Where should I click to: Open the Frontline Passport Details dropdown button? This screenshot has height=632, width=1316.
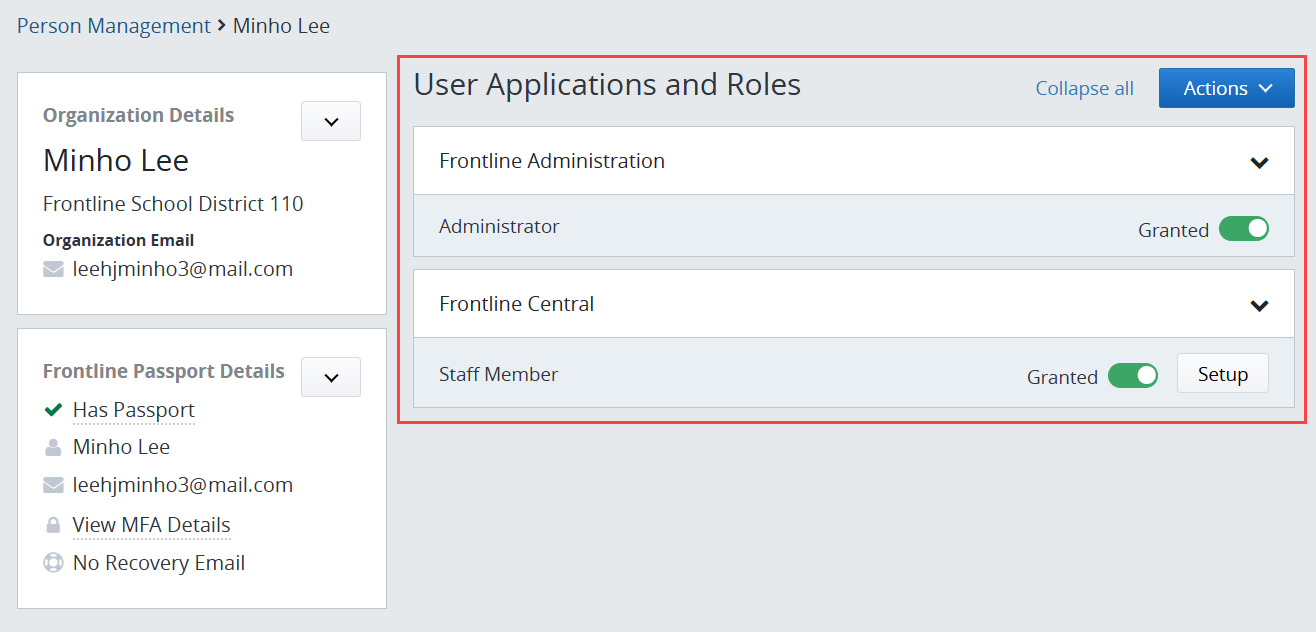pos(331,377)
